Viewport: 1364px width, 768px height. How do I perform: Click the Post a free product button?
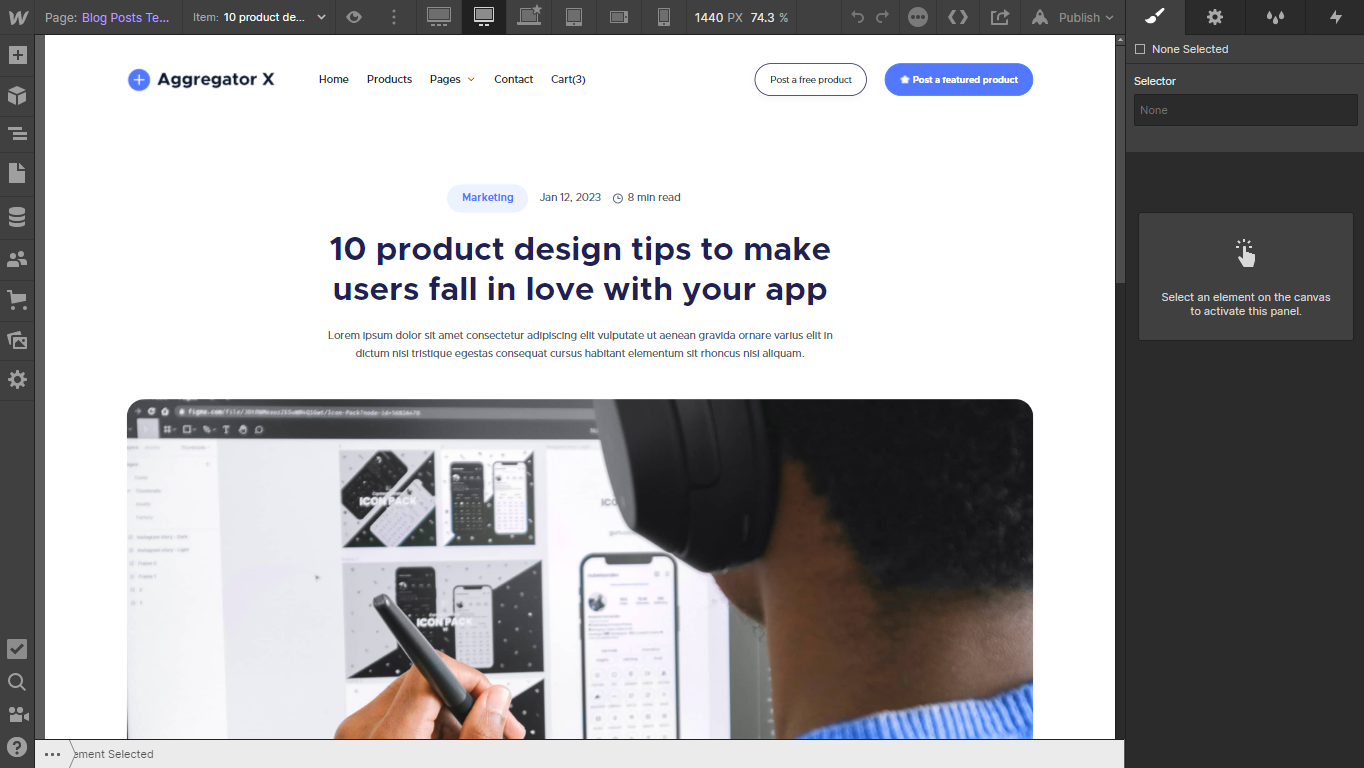point(811,80)
